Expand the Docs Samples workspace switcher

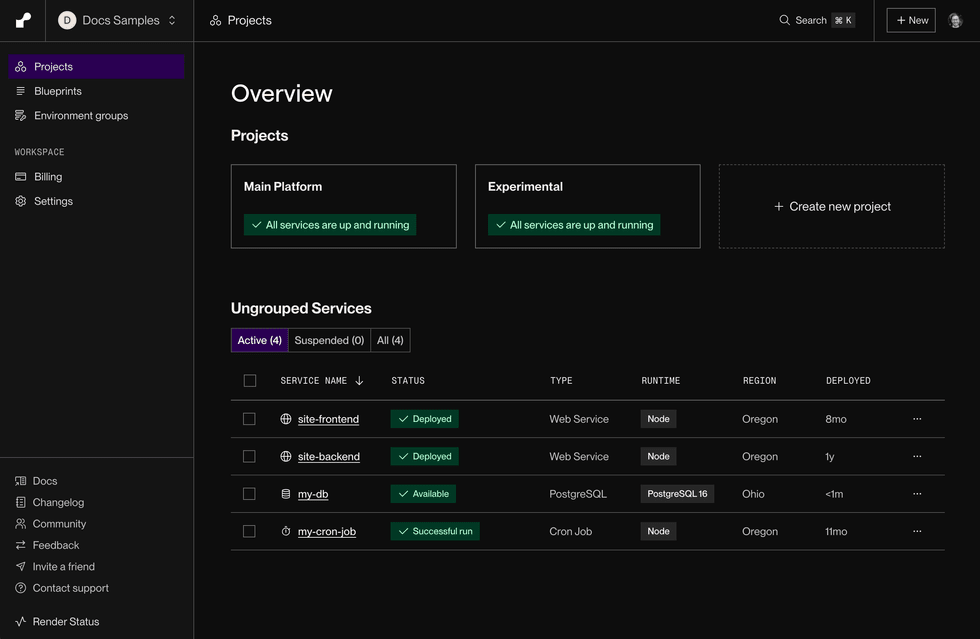point(118,20)
